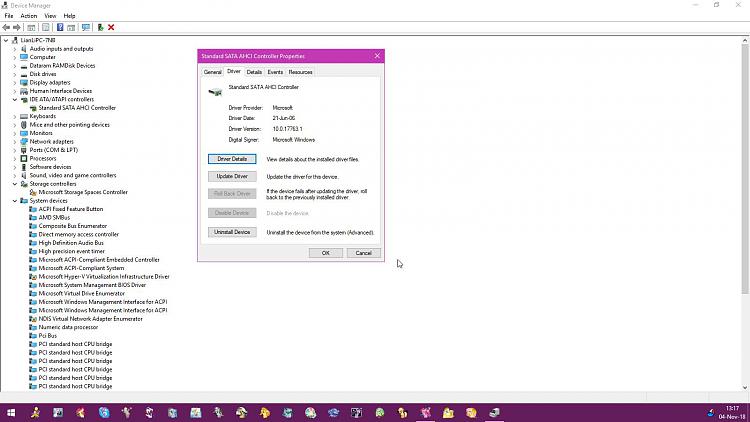Confirm the dialog with OK
750x422 pixels.
pyautogui.click(x=325, y=253)
